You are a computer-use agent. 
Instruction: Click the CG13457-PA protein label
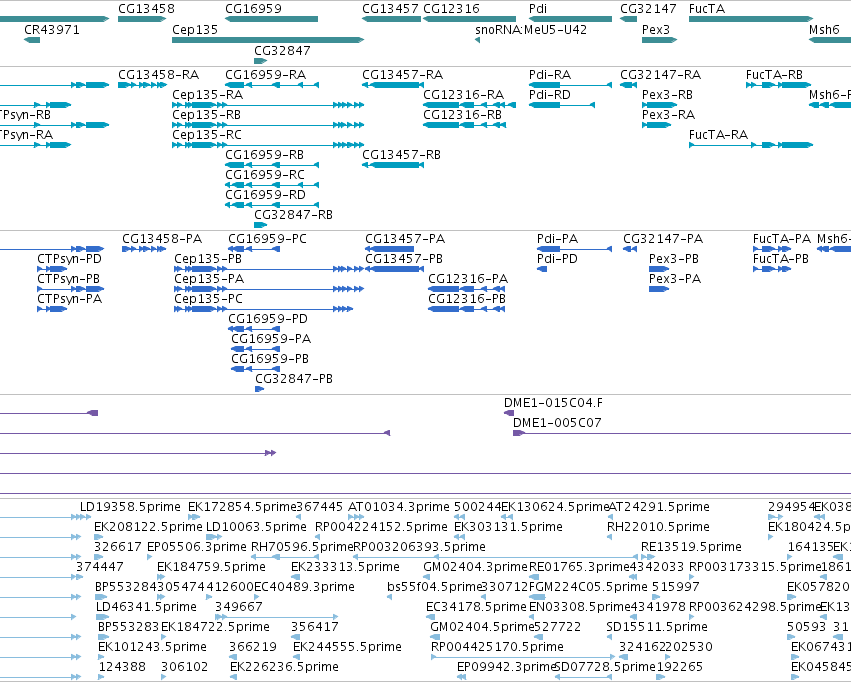coord(405,239)
